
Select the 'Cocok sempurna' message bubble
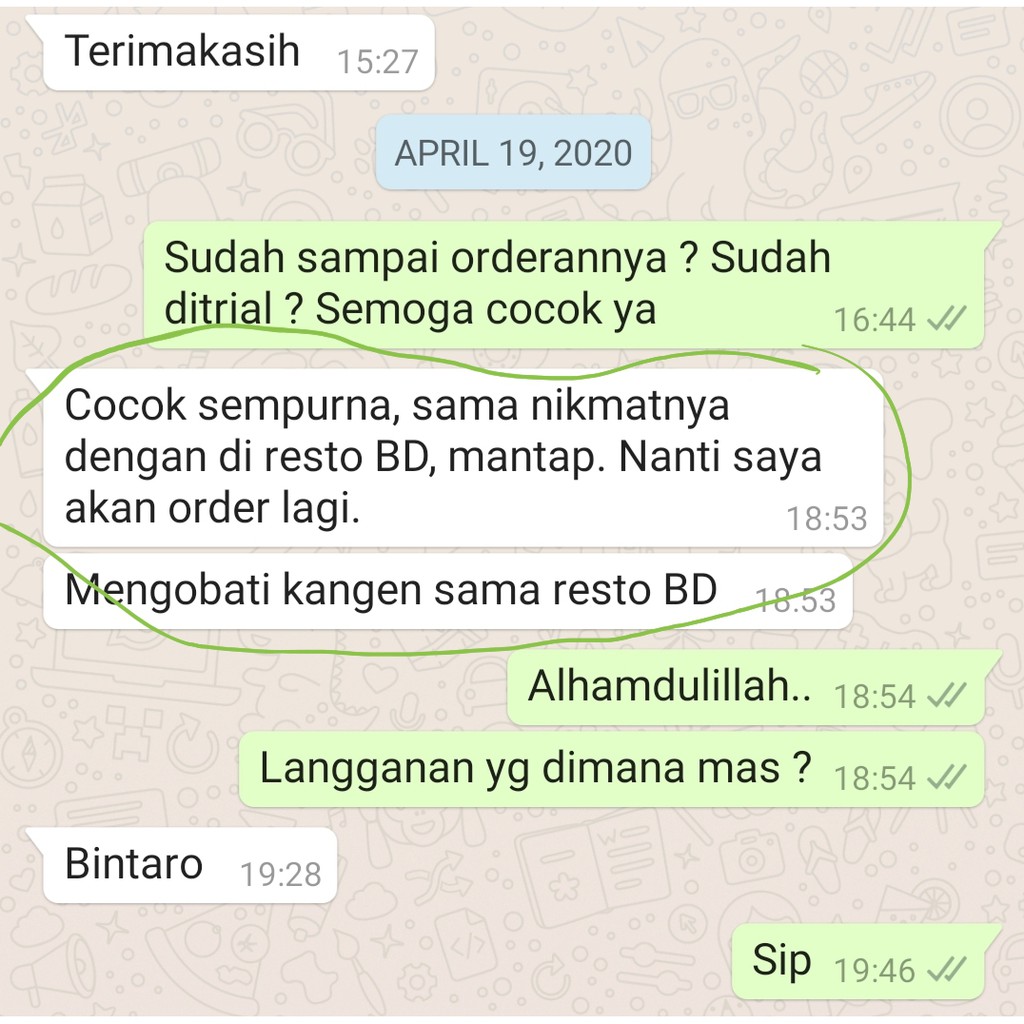click(463, 458)
